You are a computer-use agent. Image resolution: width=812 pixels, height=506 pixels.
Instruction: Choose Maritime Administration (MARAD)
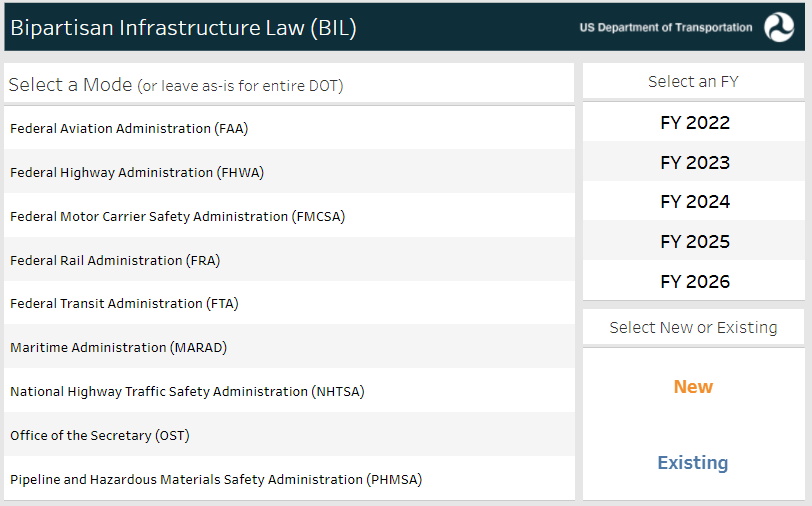(119, 347)
